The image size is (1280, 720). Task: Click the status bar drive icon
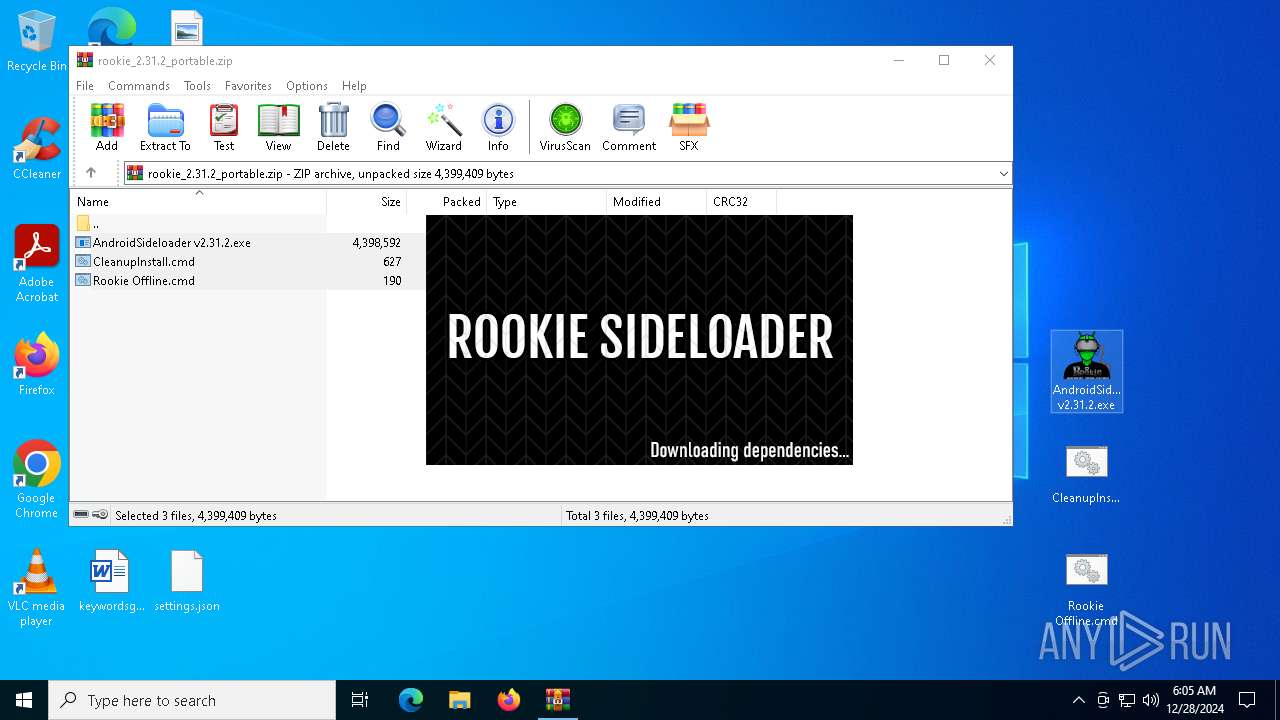pos(81,515)
